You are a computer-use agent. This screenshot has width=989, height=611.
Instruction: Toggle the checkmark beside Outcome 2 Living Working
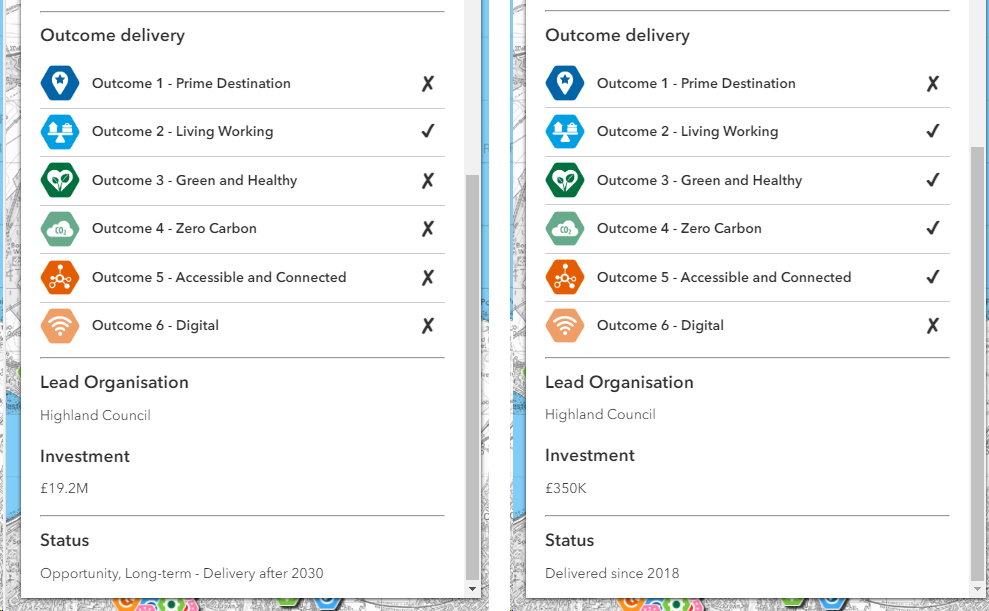(428, 131)
